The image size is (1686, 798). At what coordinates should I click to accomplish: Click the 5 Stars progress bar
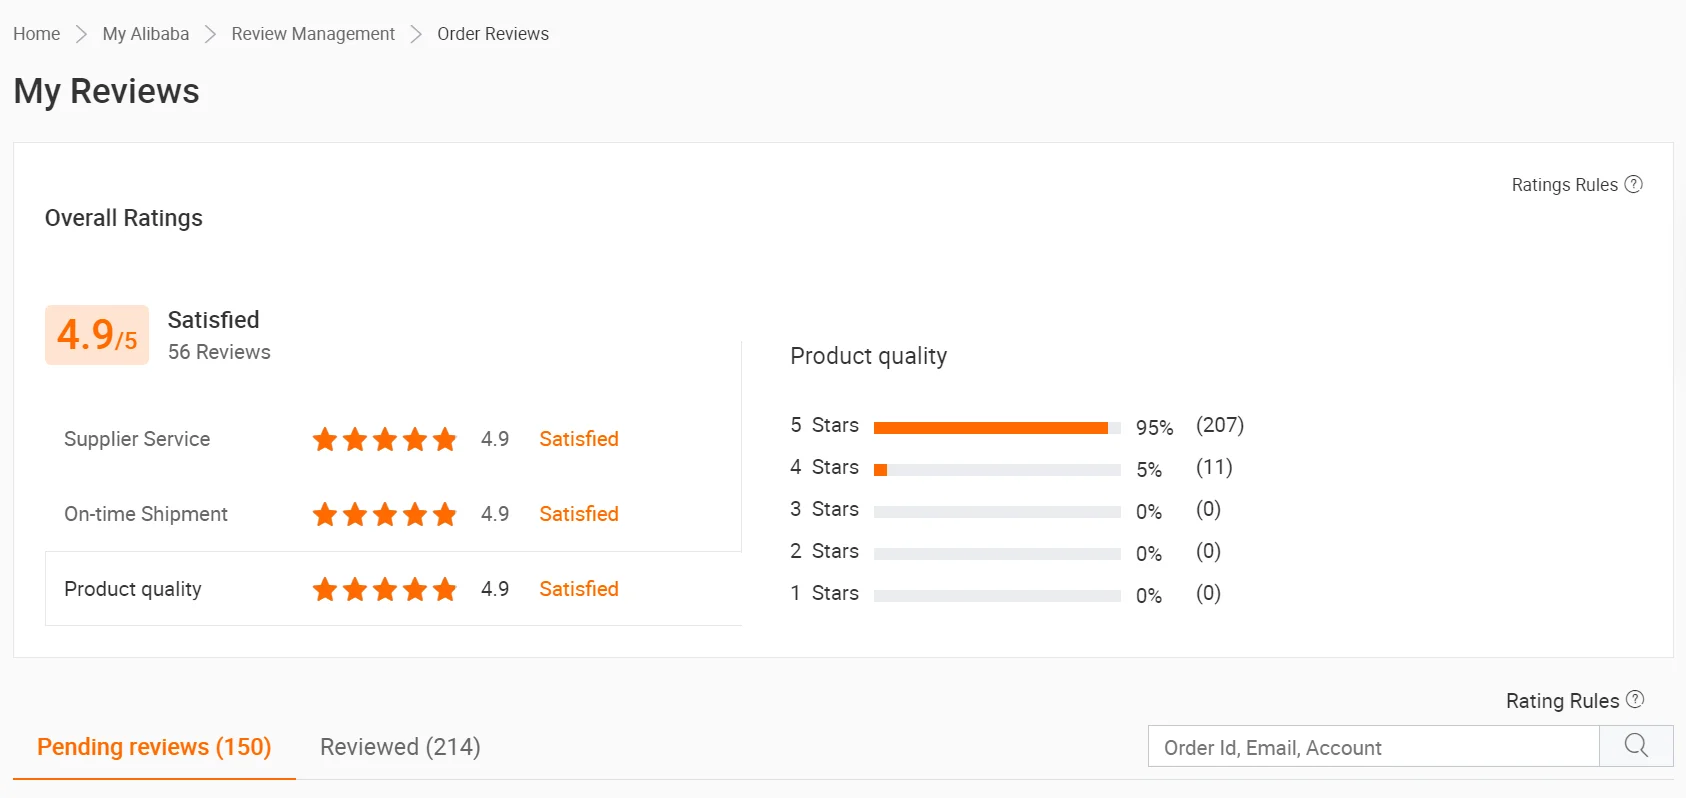coord(996,428)
